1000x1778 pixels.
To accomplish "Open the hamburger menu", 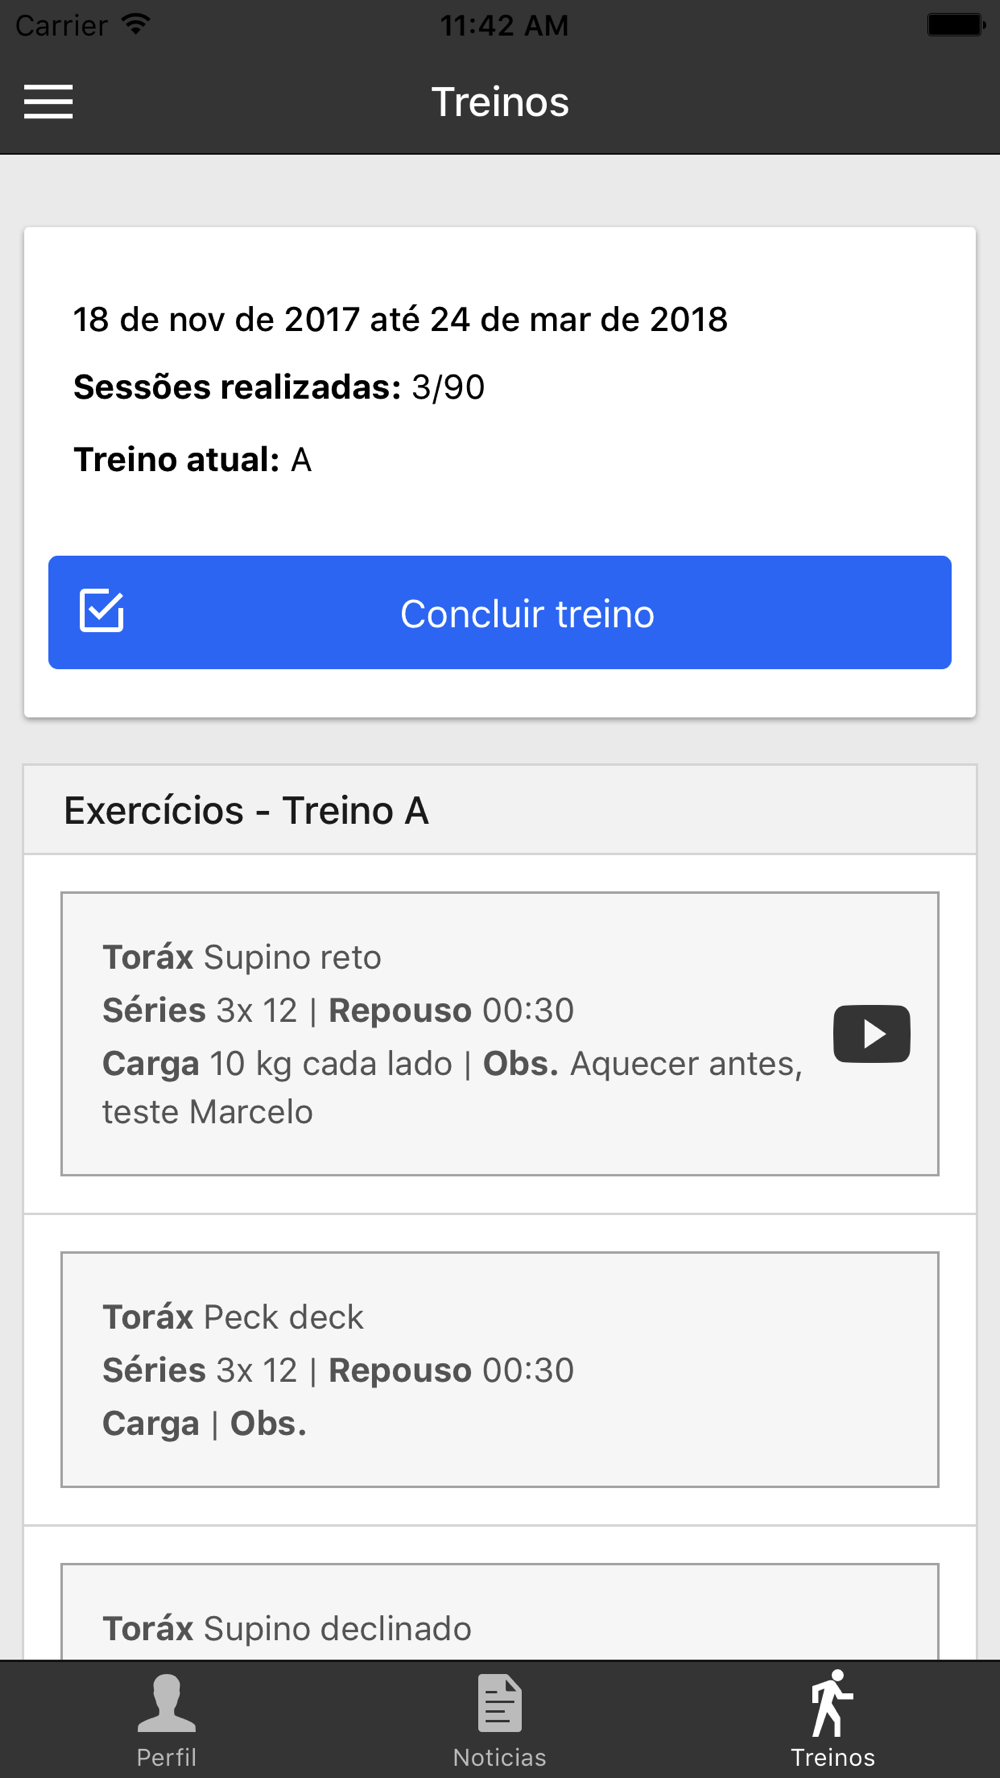I will coord(48,102).
